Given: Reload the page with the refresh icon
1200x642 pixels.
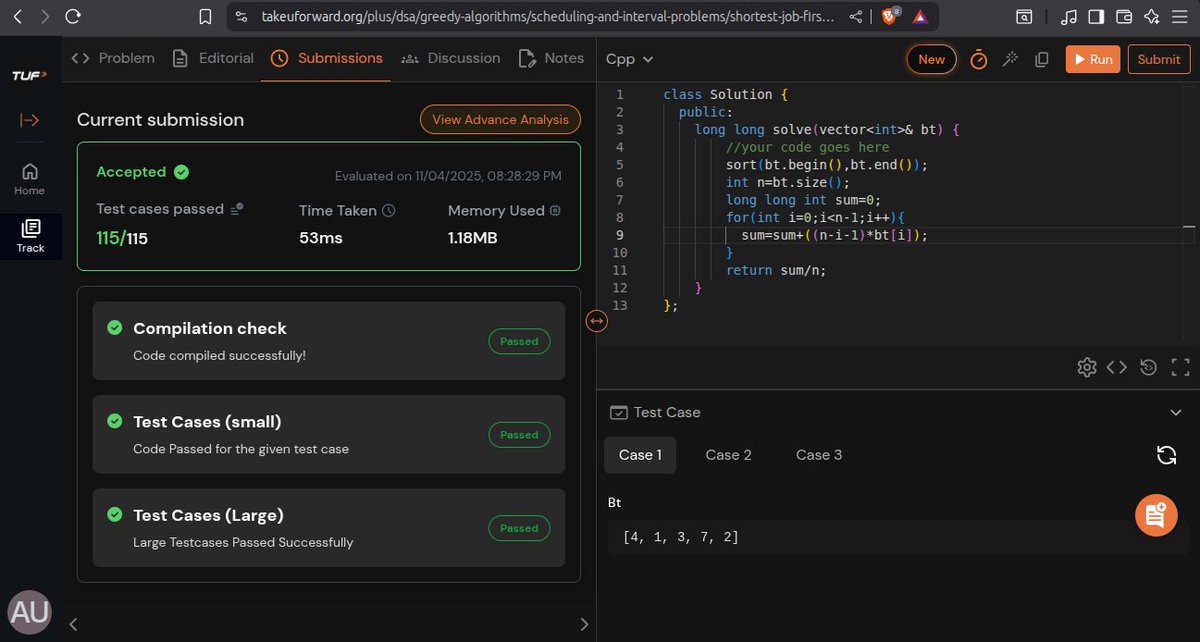Looking at the screenshot, I should click(73, 17).
